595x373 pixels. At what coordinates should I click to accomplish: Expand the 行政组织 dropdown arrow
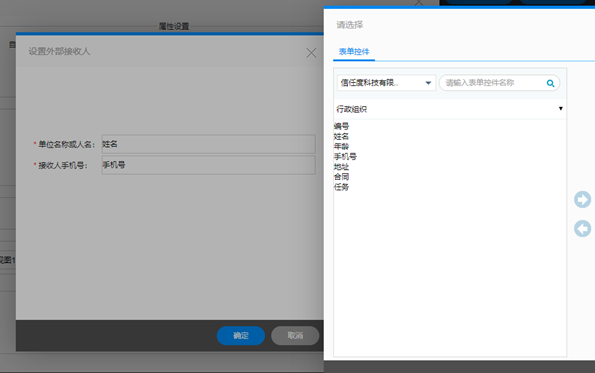[x=560, y=109]
